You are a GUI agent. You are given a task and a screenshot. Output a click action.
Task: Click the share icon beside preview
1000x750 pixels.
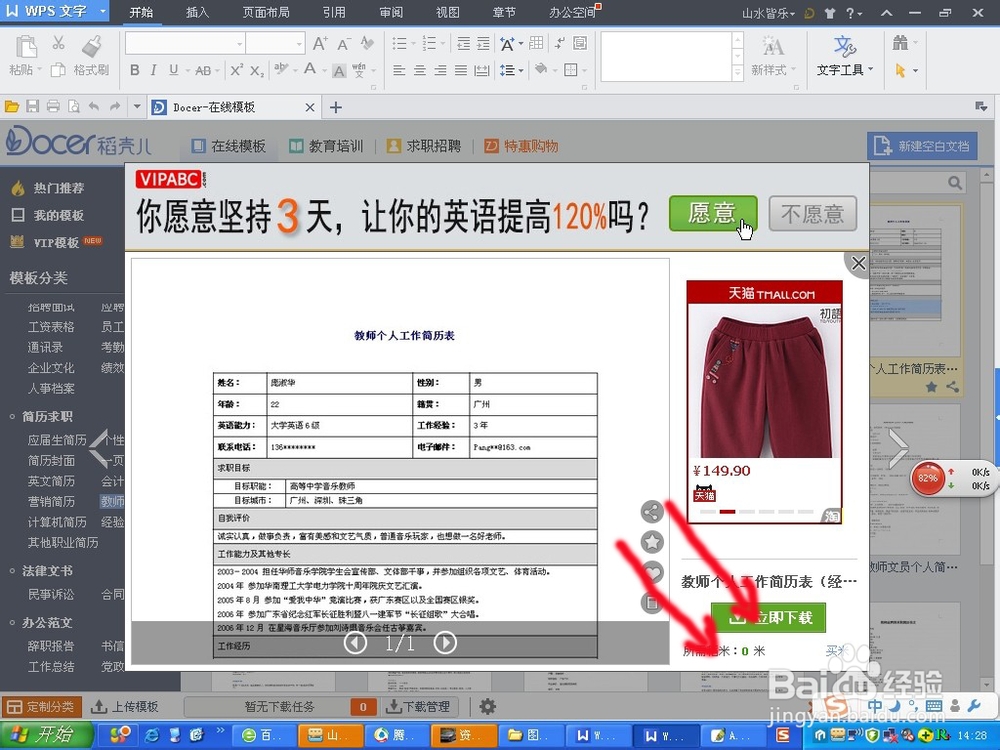[x=652, y=511]
